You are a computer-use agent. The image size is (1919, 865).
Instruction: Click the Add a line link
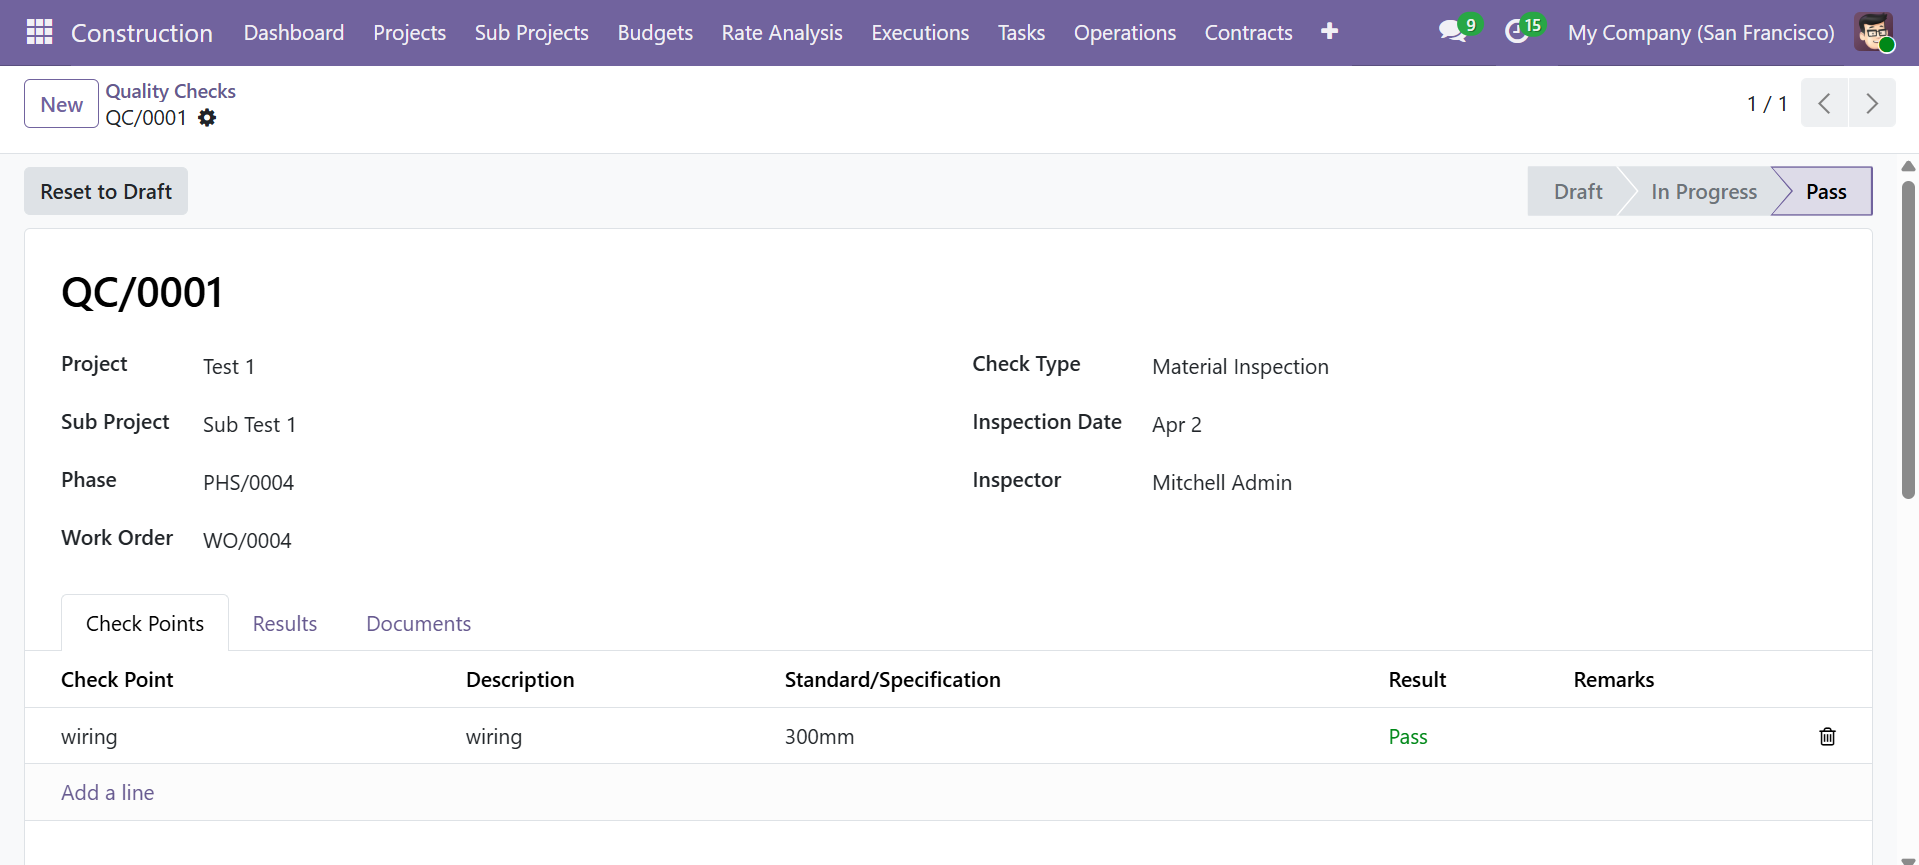tap(108, 793)
